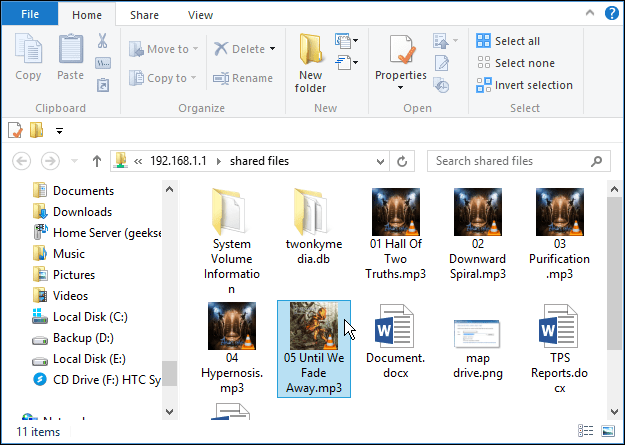Screen dimensions: 625x445
Task: Select map drive.png image file
Action: click(478, 348)
